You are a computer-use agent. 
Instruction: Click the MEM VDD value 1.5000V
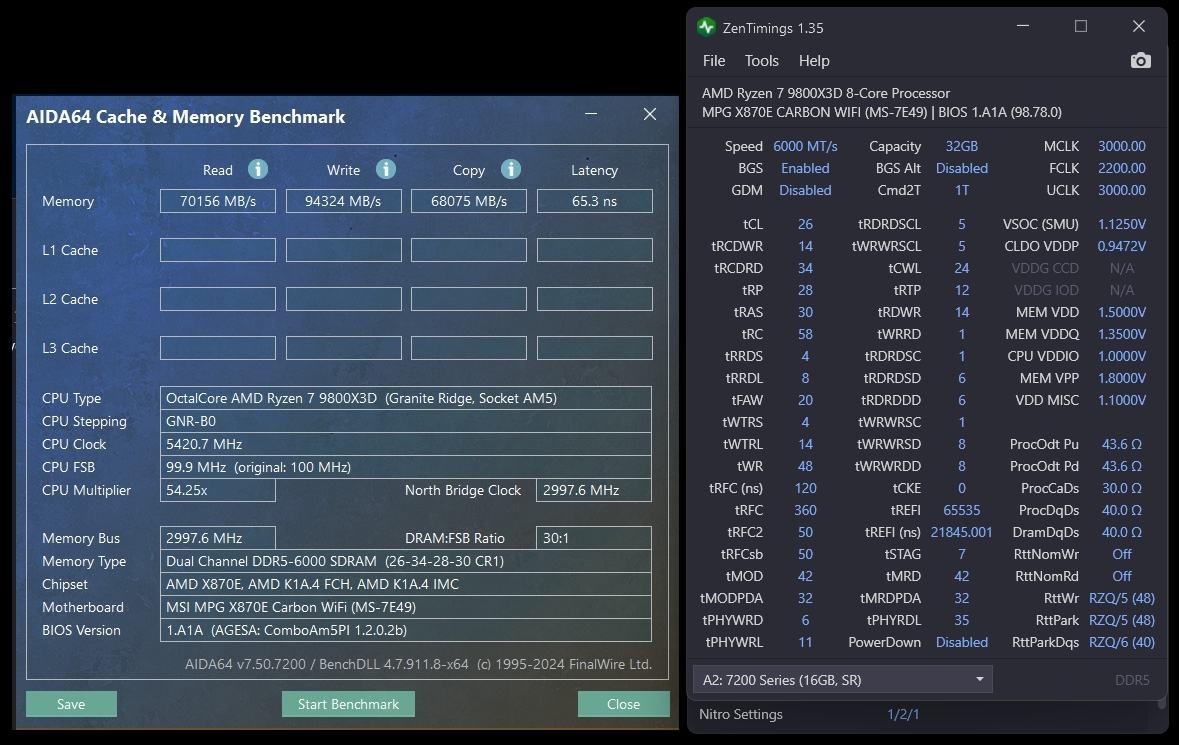click(x=1121, y=312)
